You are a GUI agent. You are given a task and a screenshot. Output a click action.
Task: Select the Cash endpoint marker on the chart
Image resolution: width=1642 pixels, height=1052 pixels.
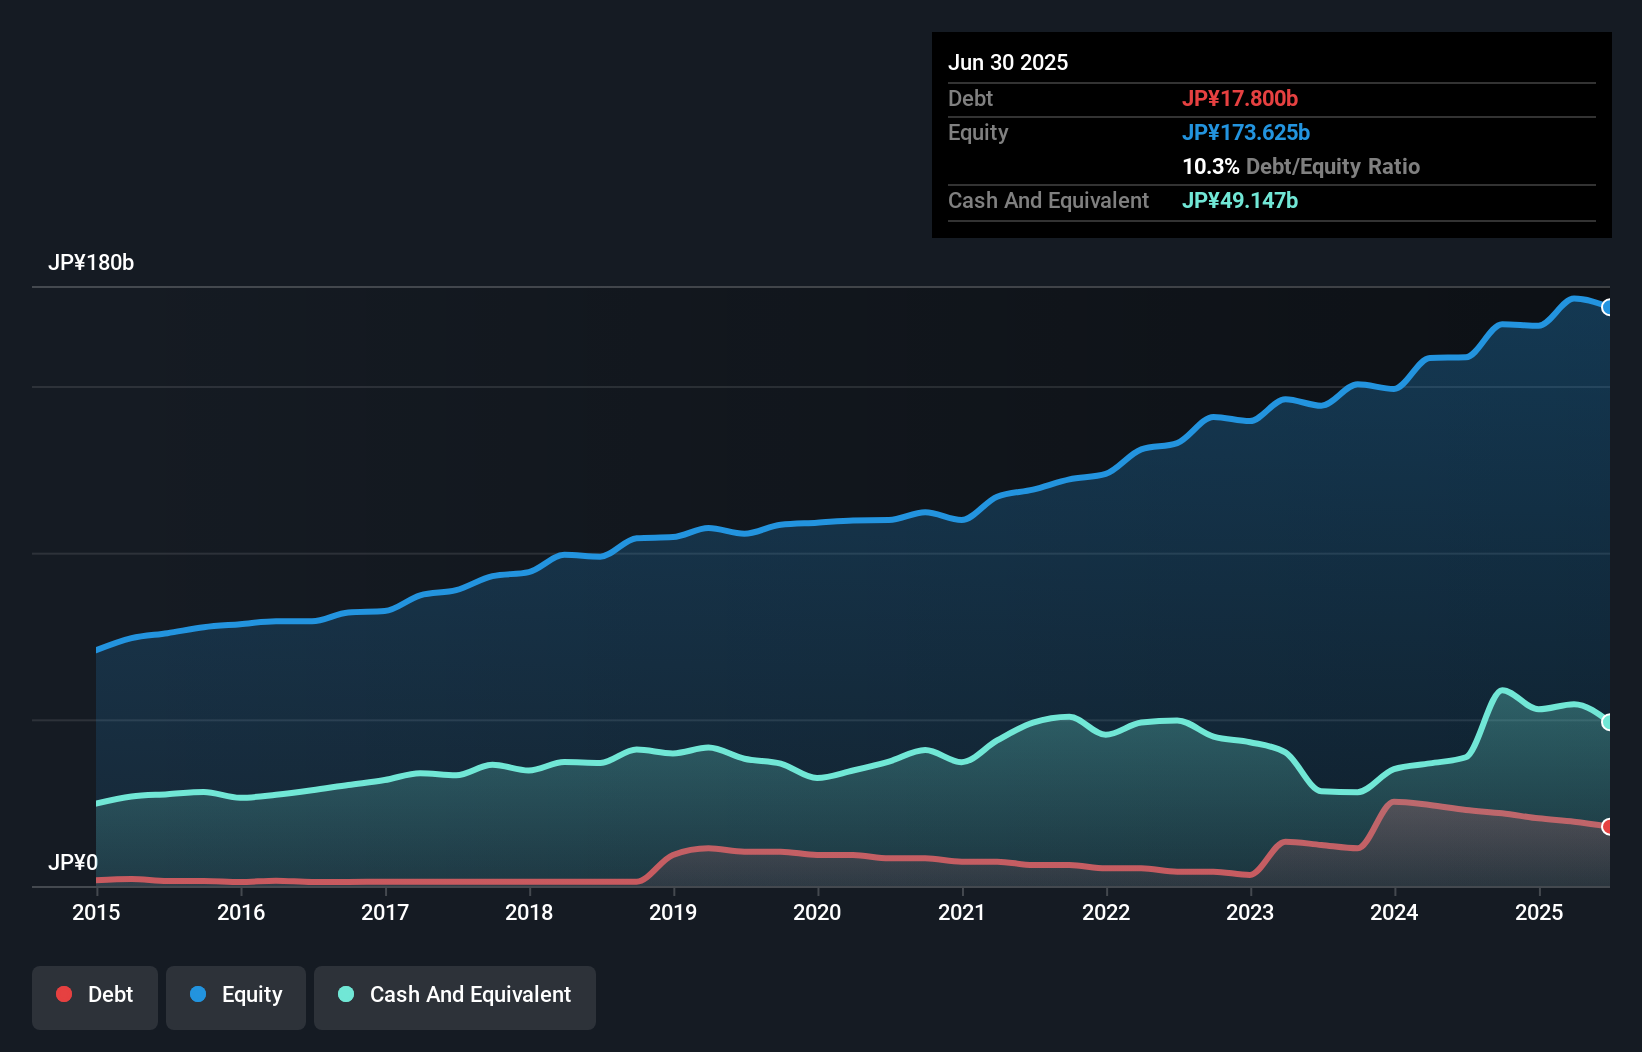point(1606,721)
